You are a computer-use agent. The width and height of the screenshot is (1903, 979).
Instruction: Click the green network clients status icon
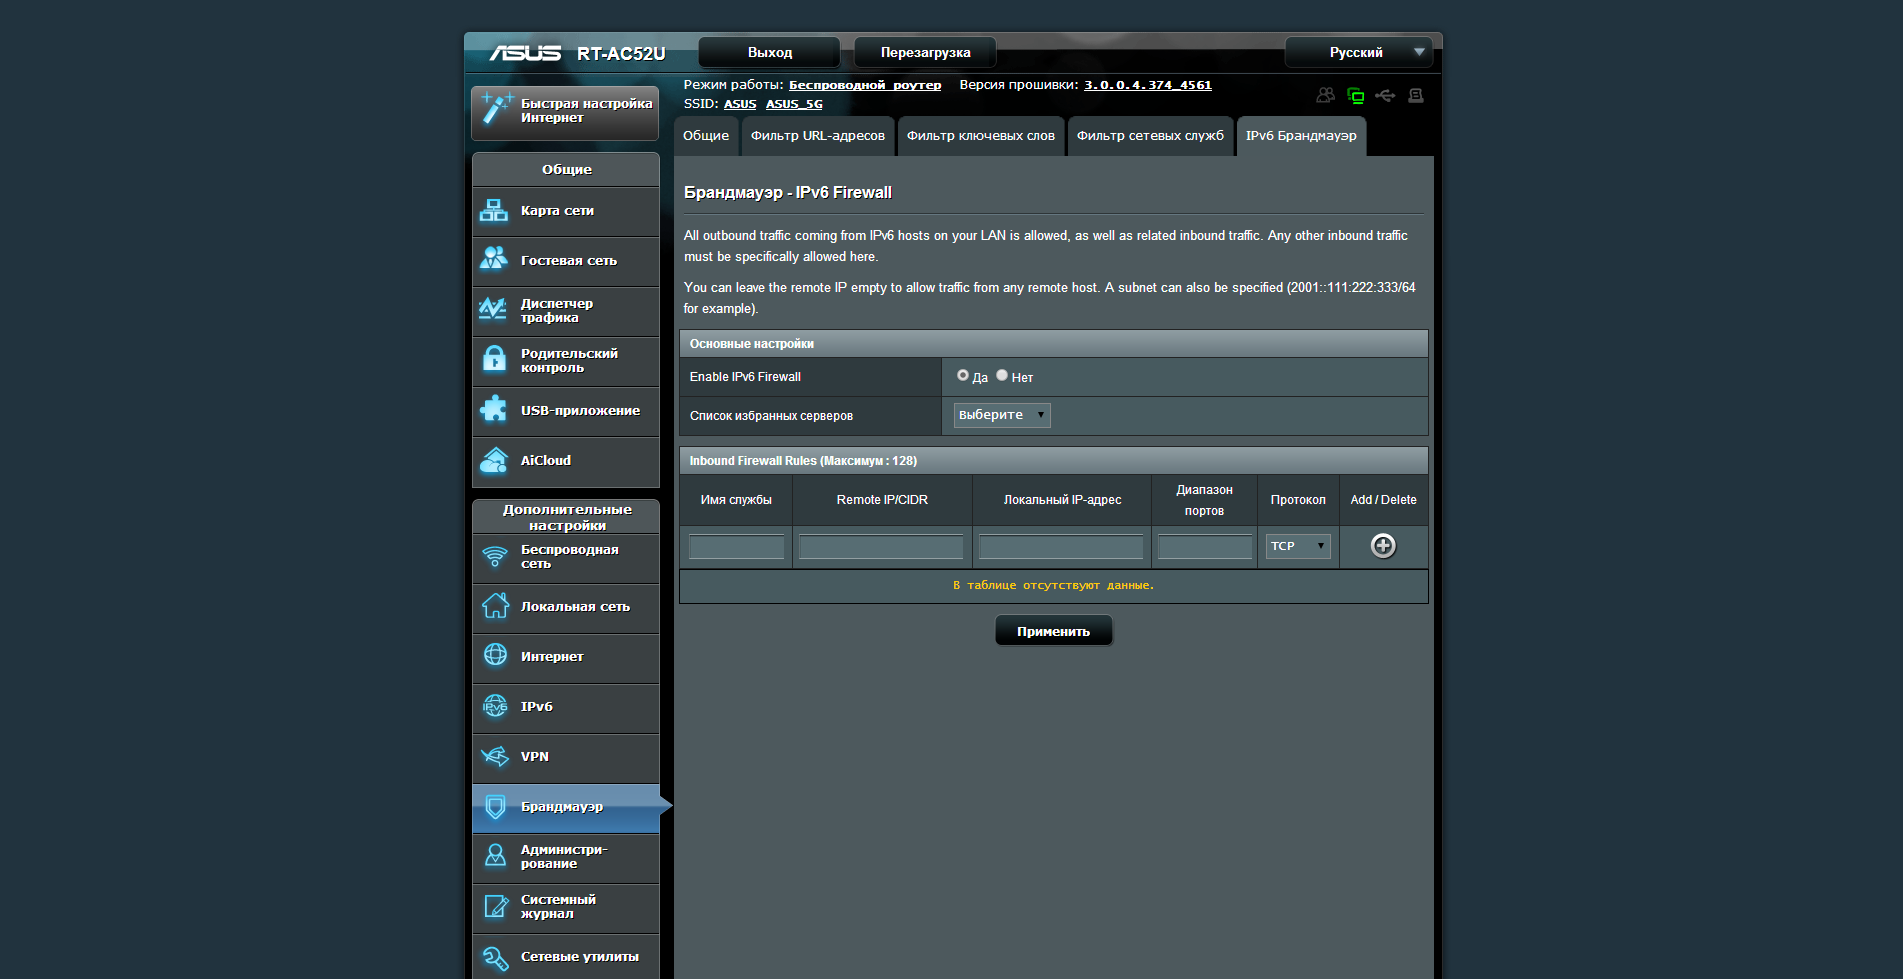pos(1356,96)
